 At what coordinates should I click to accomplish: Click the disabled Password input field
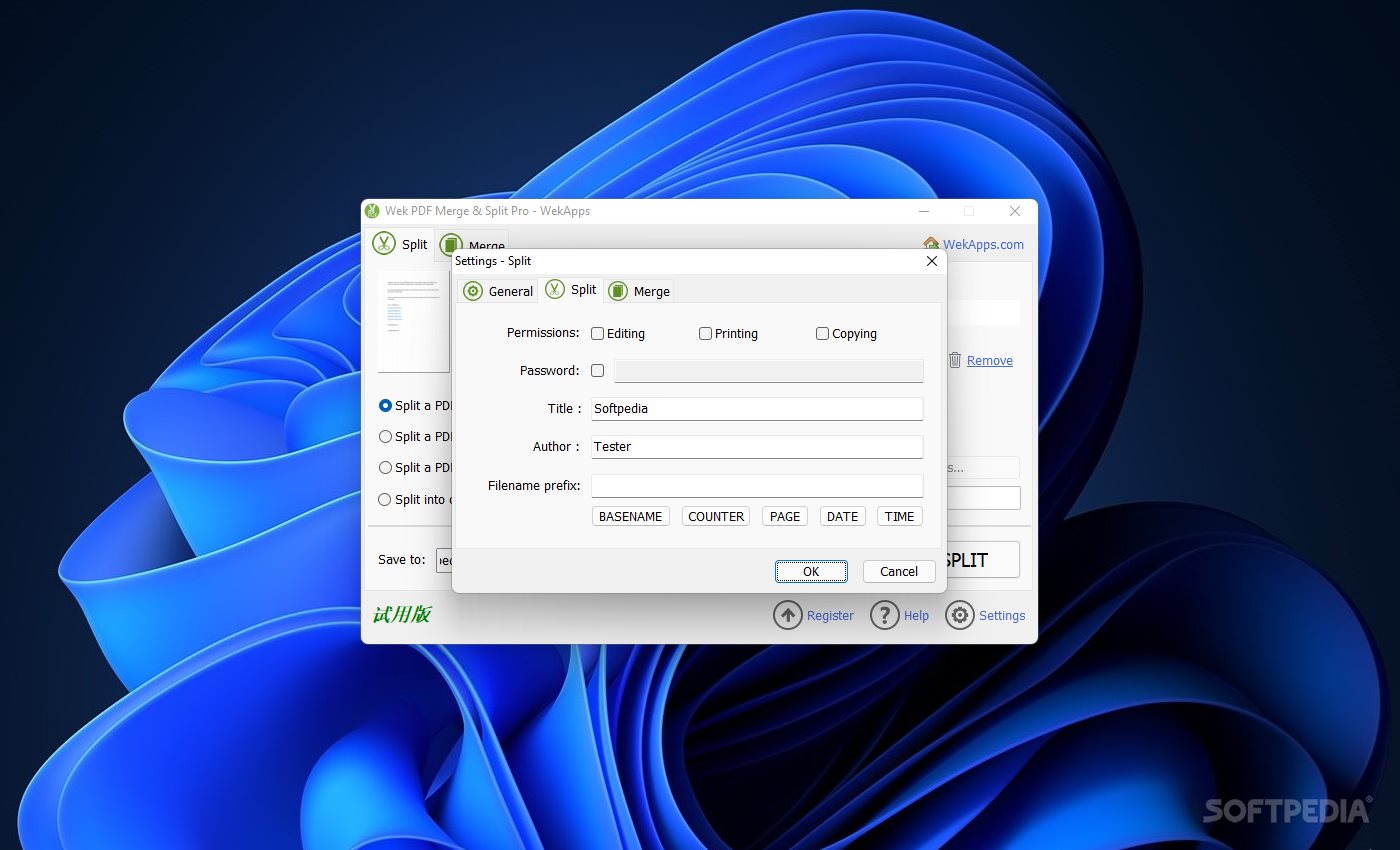(x=768, y=371)
